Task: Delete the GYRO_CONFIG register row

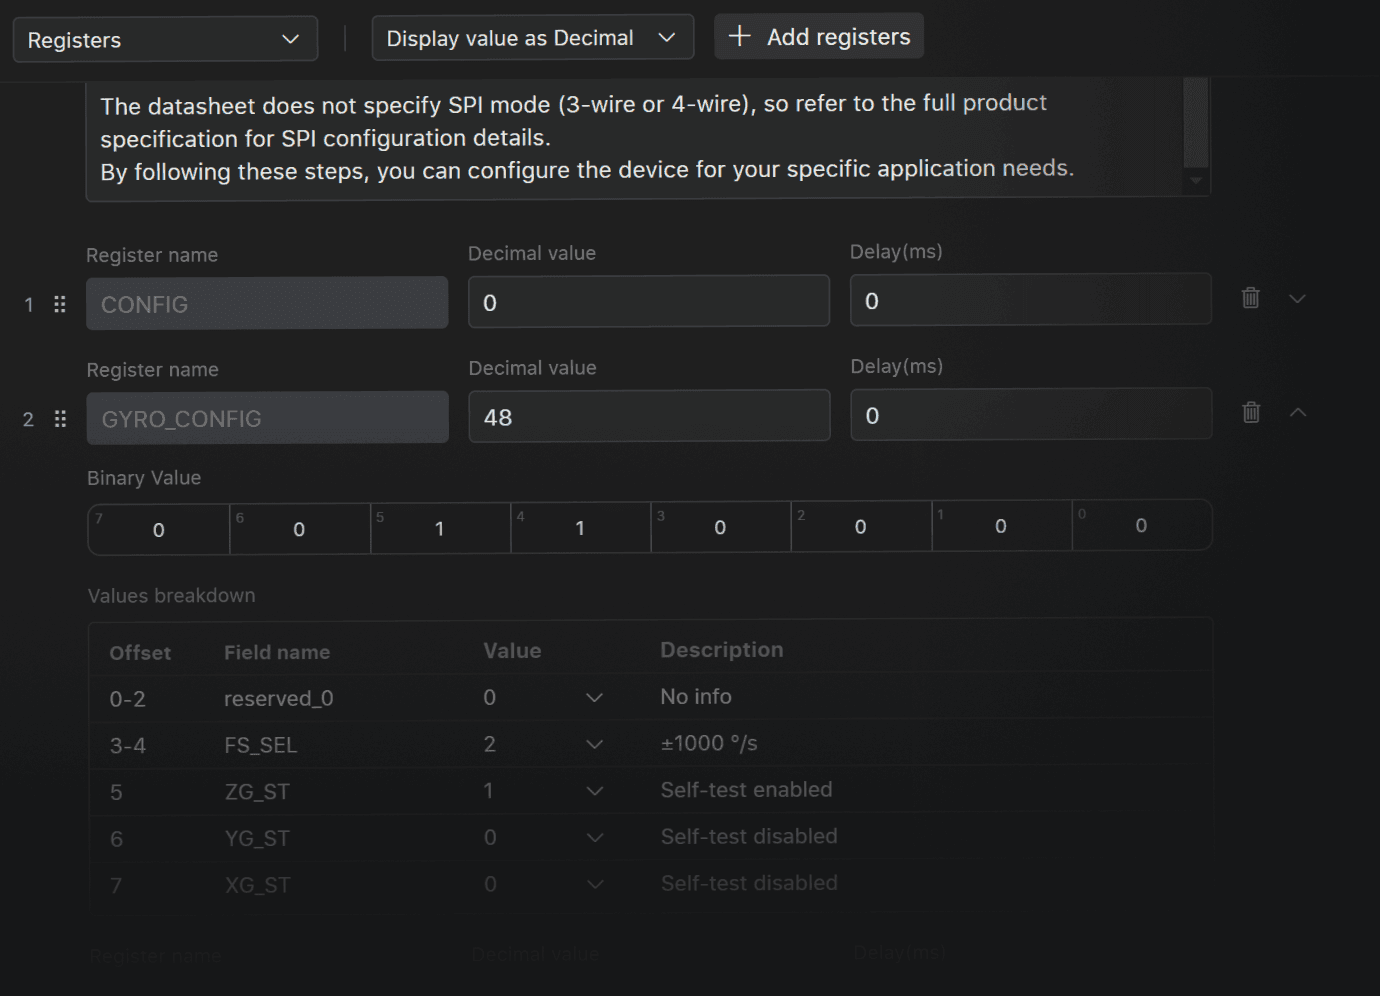Action: [1251, 412]
